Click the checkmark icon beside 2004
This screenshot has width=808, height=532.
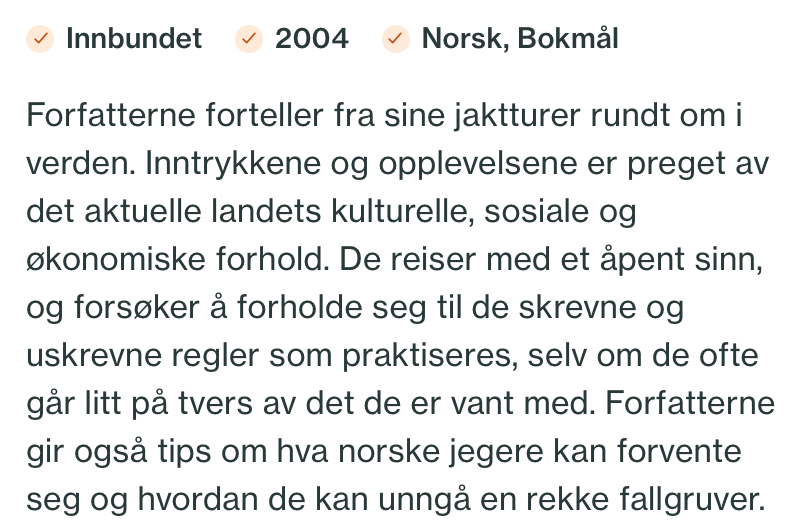pyautogui.click(x=249, y=39)
